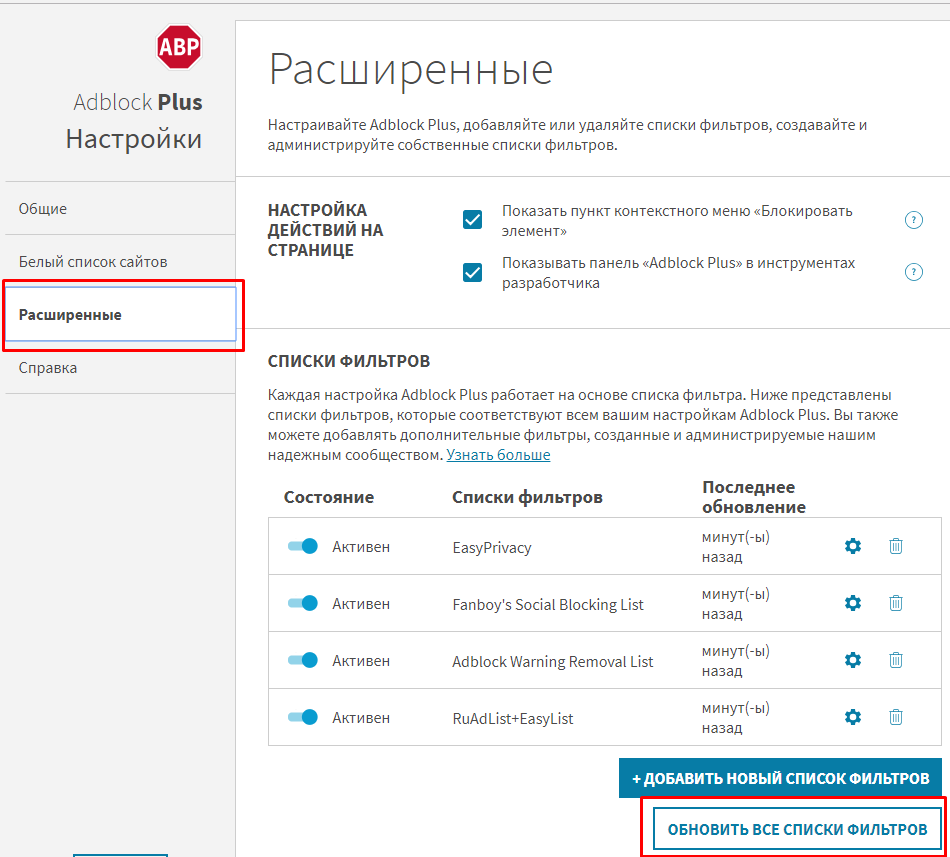The image size is (950, 857).
Task: Open the Белый список сайтов tab
Action: (x=120, y=262)
